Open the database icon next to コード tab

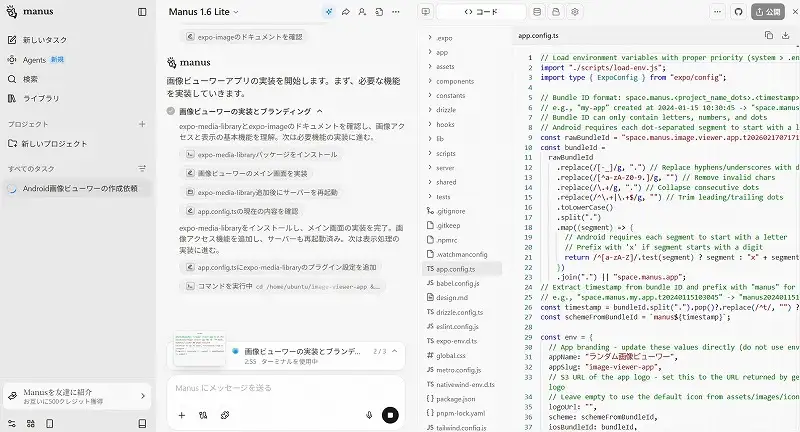coord(537,12)
